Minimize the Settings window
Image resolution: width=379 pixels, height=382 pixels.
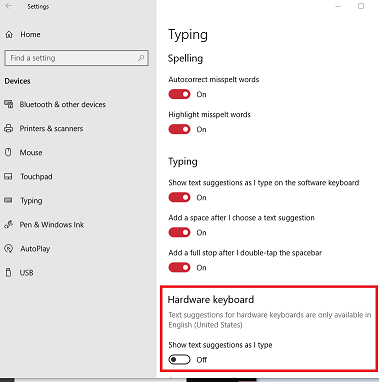point(338,6)
